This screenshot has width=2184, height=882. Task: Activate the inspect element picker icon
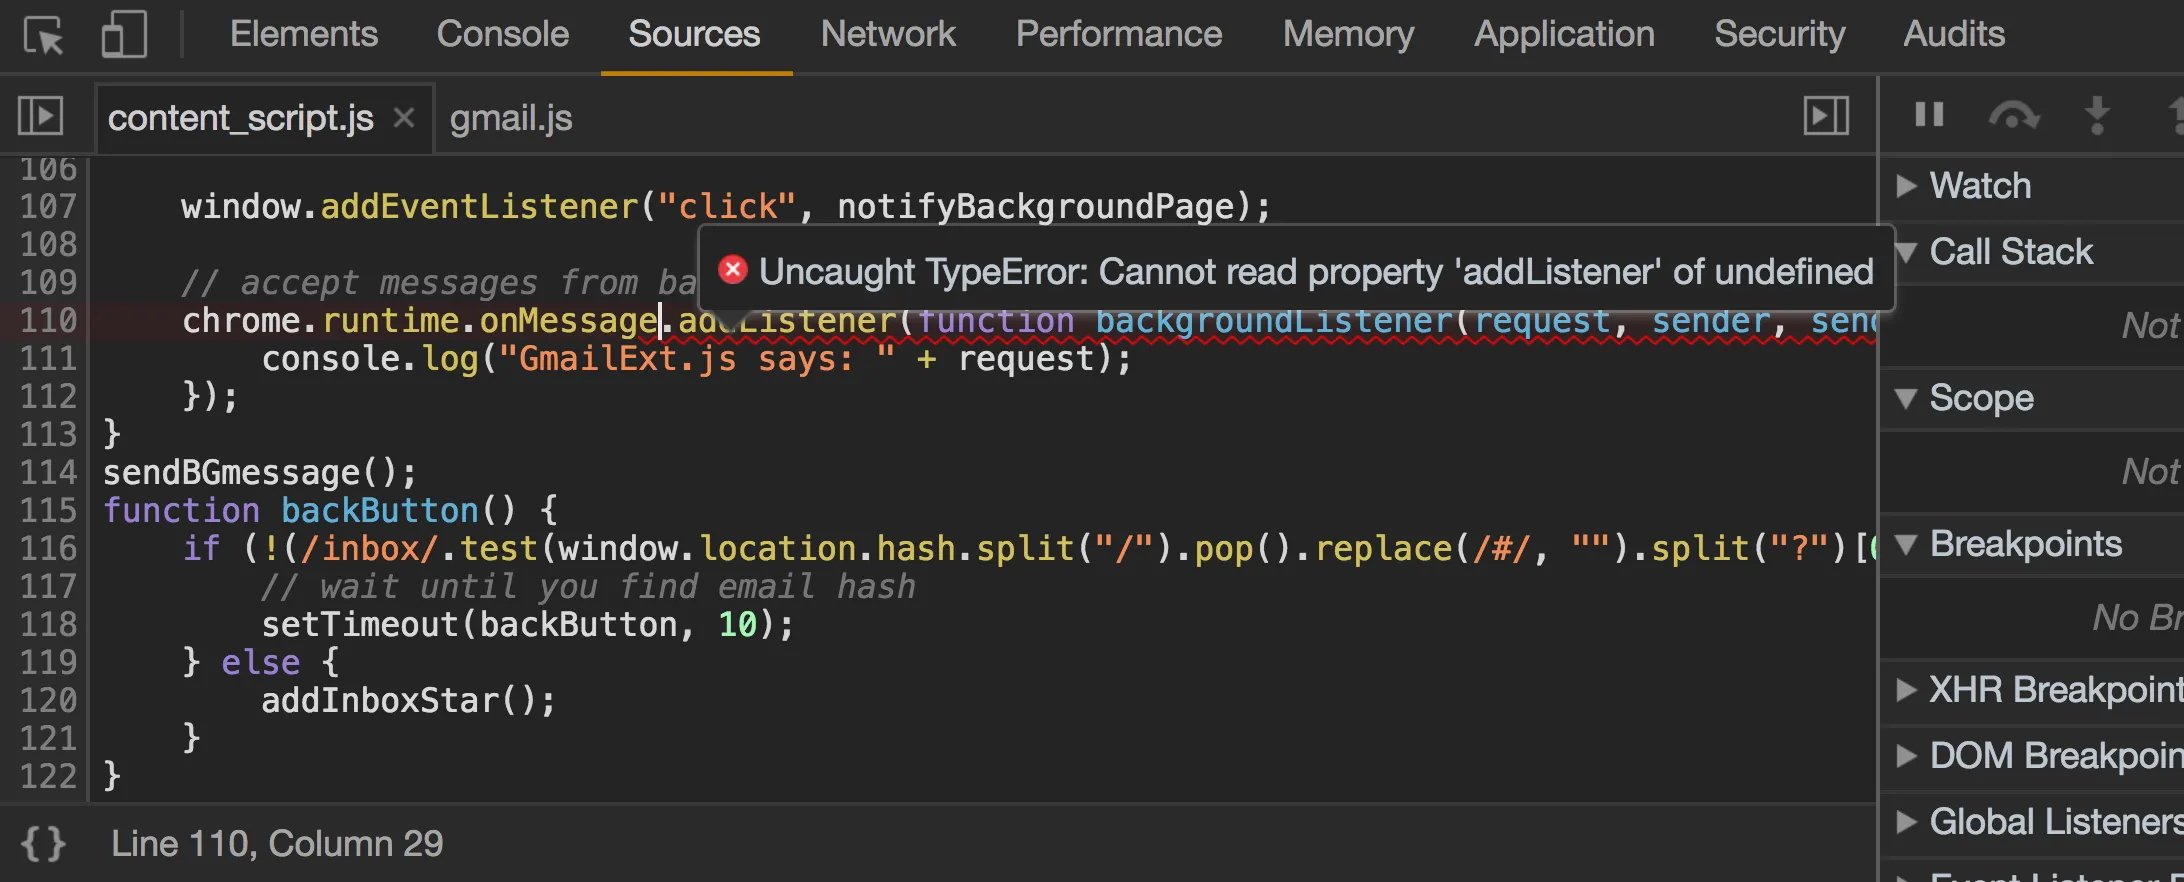click(x=43, y=36)
